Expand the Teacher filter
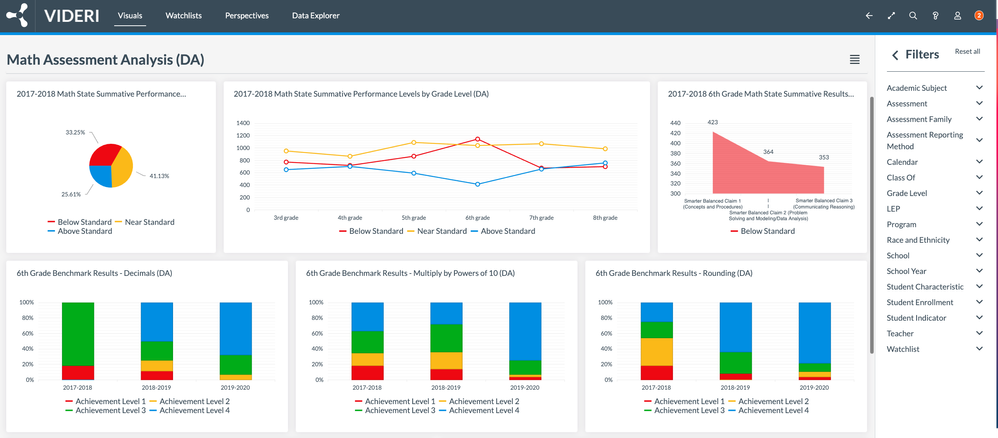 point(979,333)
